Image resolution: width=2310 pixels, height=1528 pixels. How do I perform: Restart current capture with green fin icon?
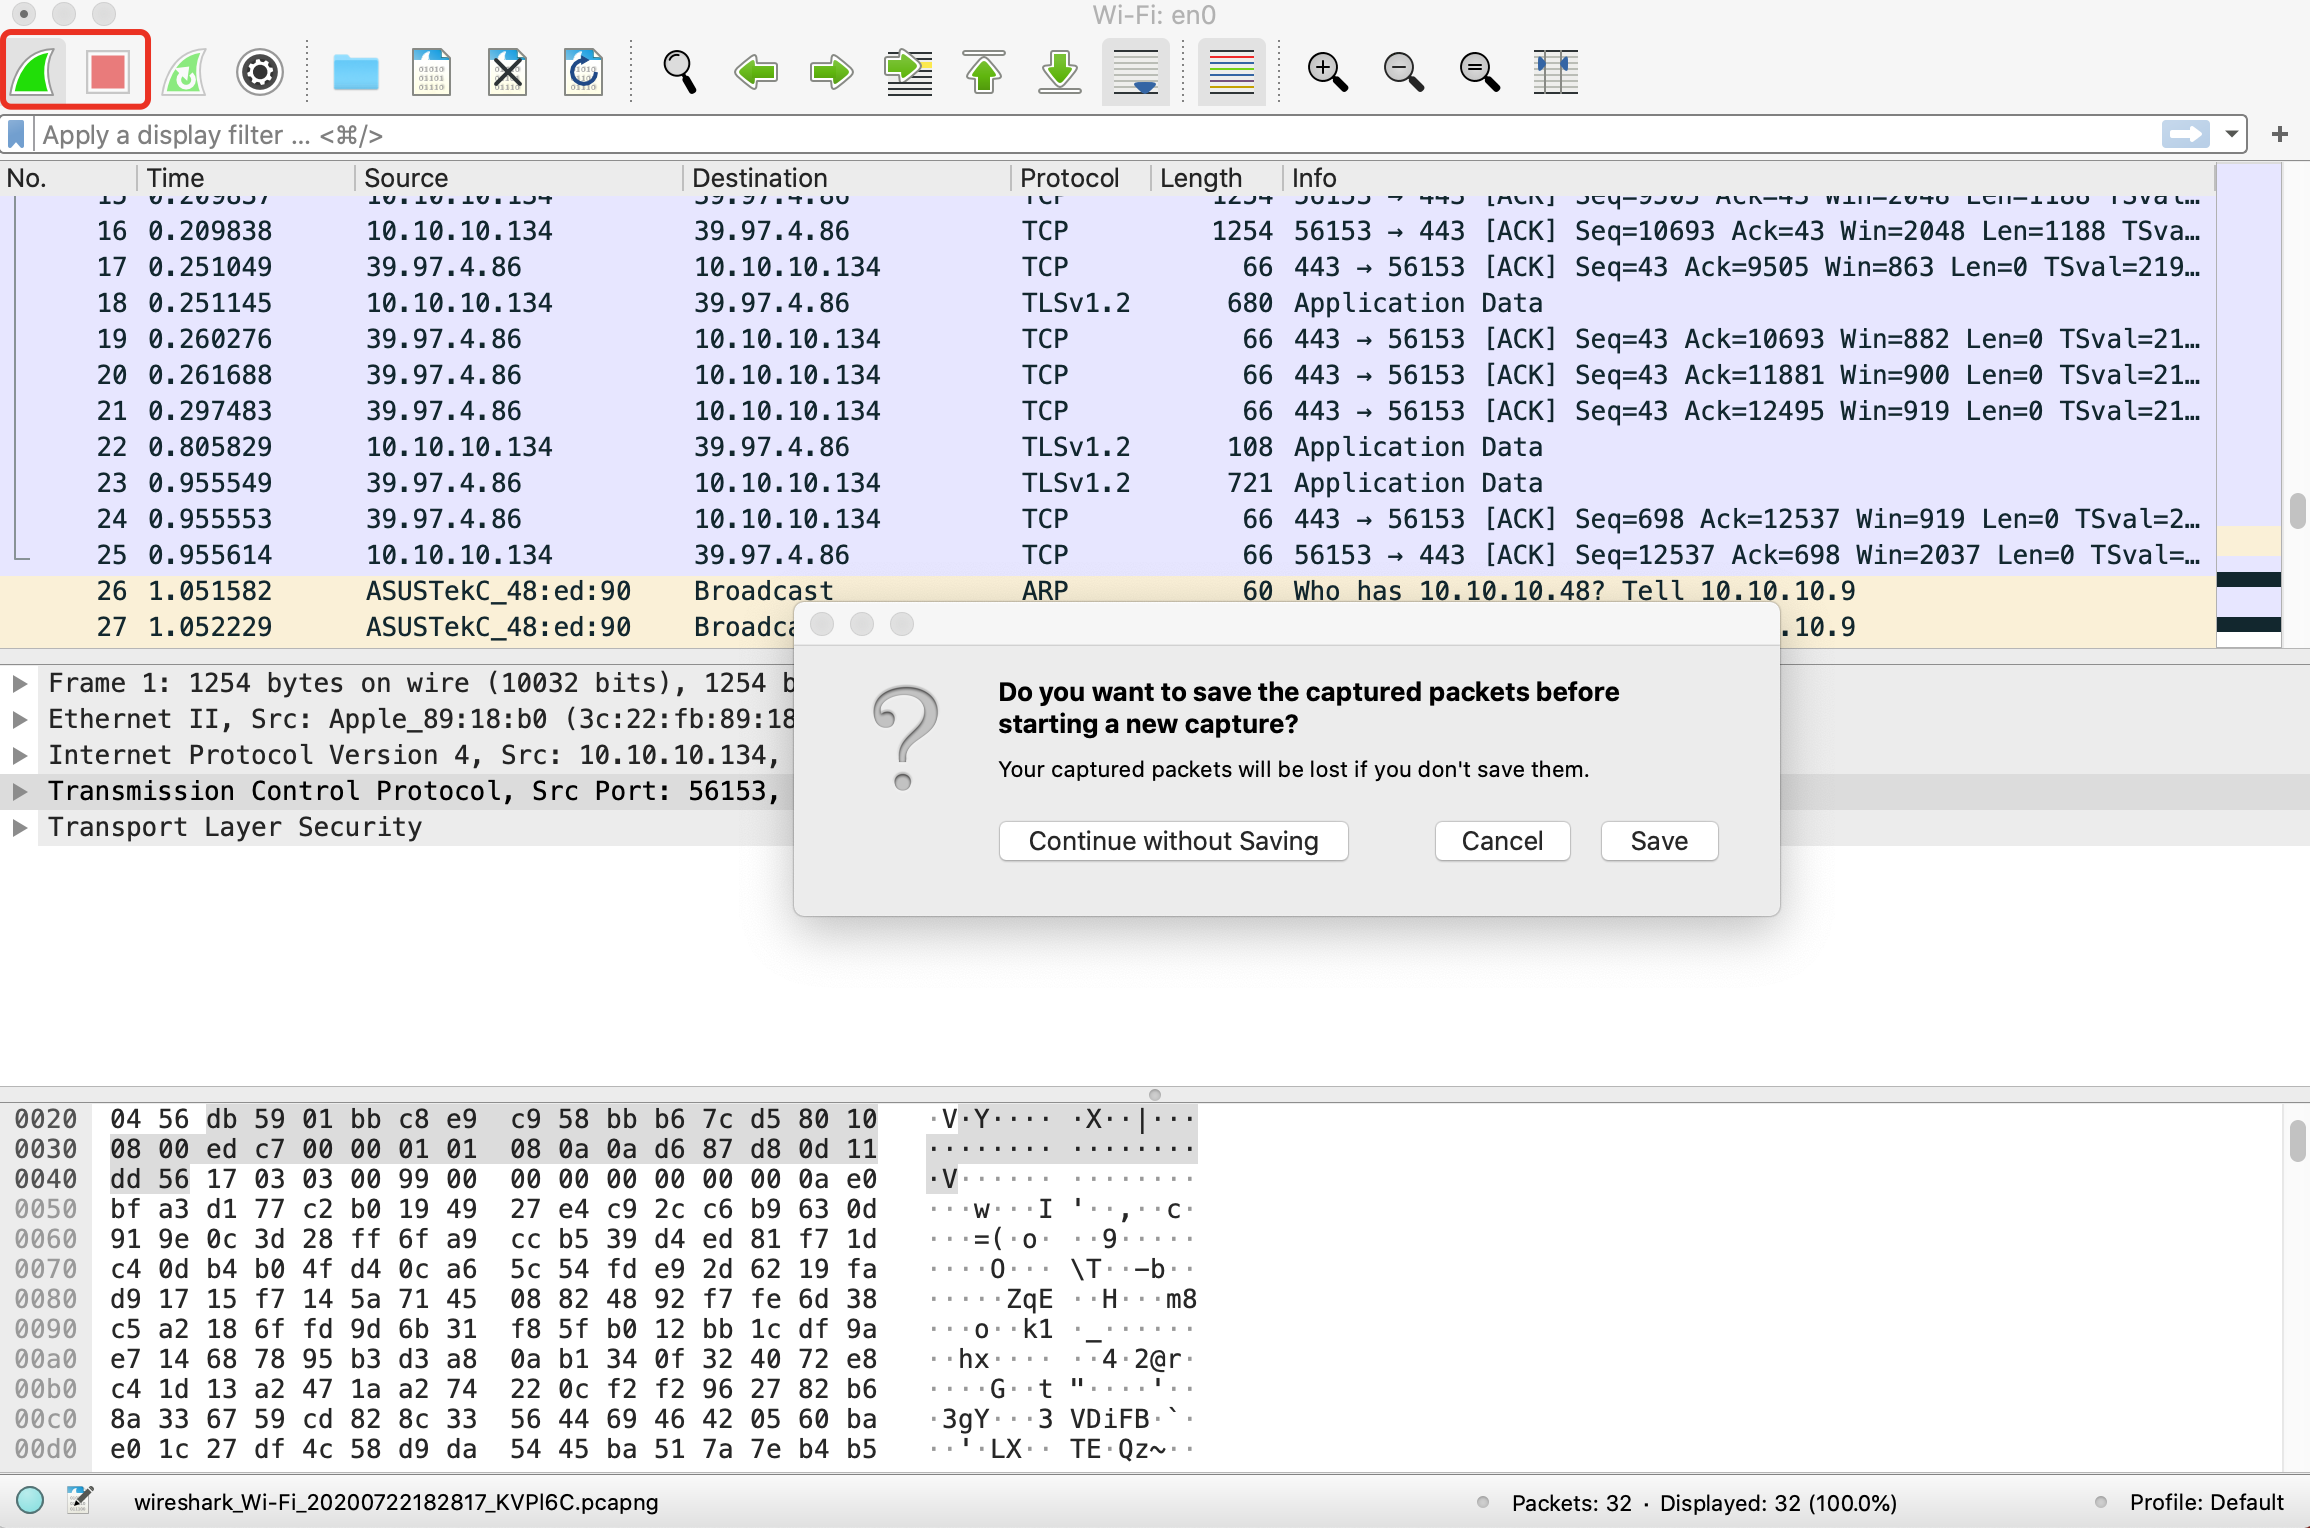tap(184, 72)
